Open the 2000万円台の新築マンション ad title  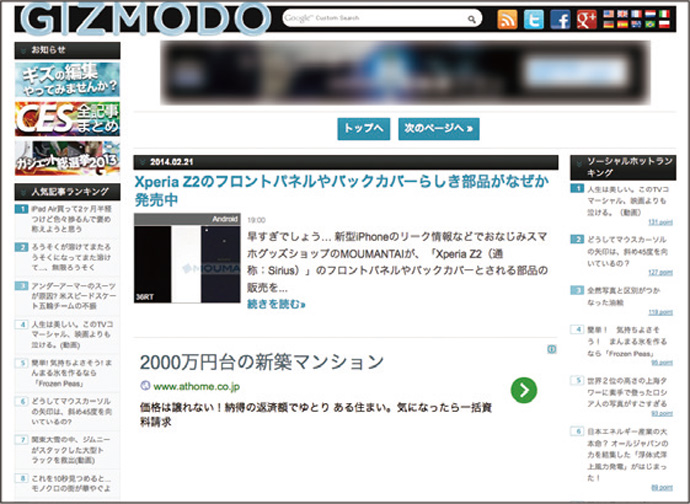coord(262,362)
